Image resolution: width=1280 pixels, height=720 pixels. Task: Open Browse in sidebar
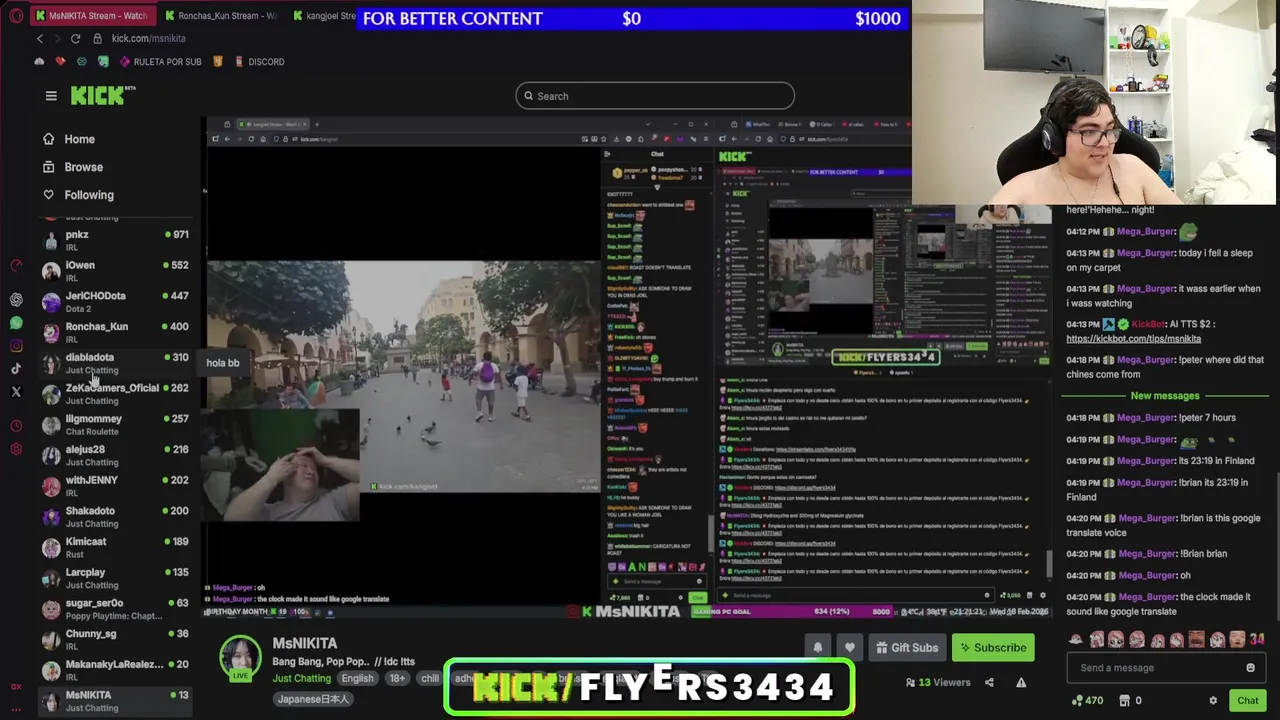pos(72,167)
